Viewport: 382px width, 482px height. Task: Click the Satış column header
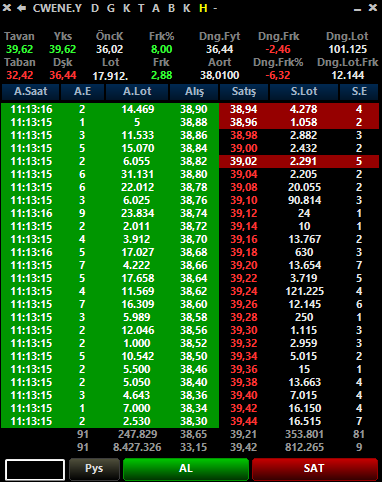click(244, 92)
